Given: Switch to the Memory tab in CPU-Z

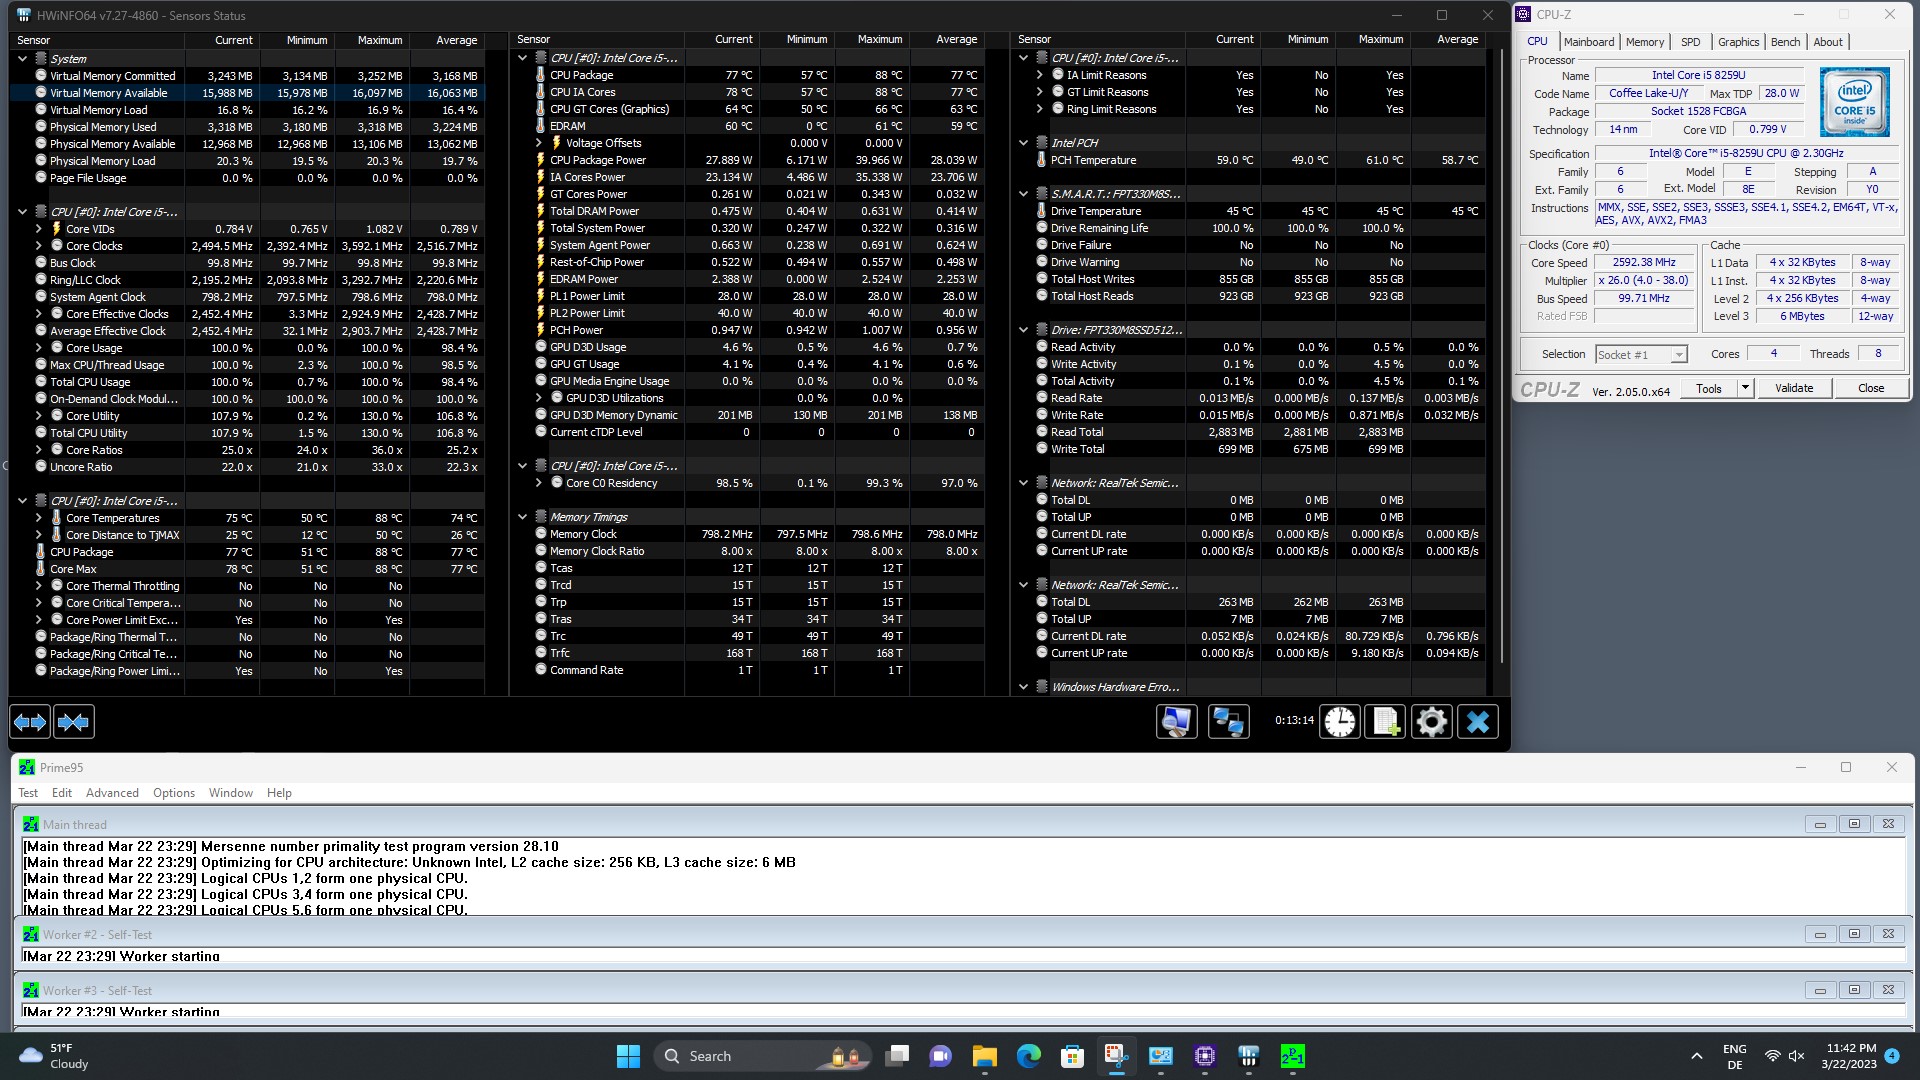Looking at the screenshot, I should pos(1644,42).
